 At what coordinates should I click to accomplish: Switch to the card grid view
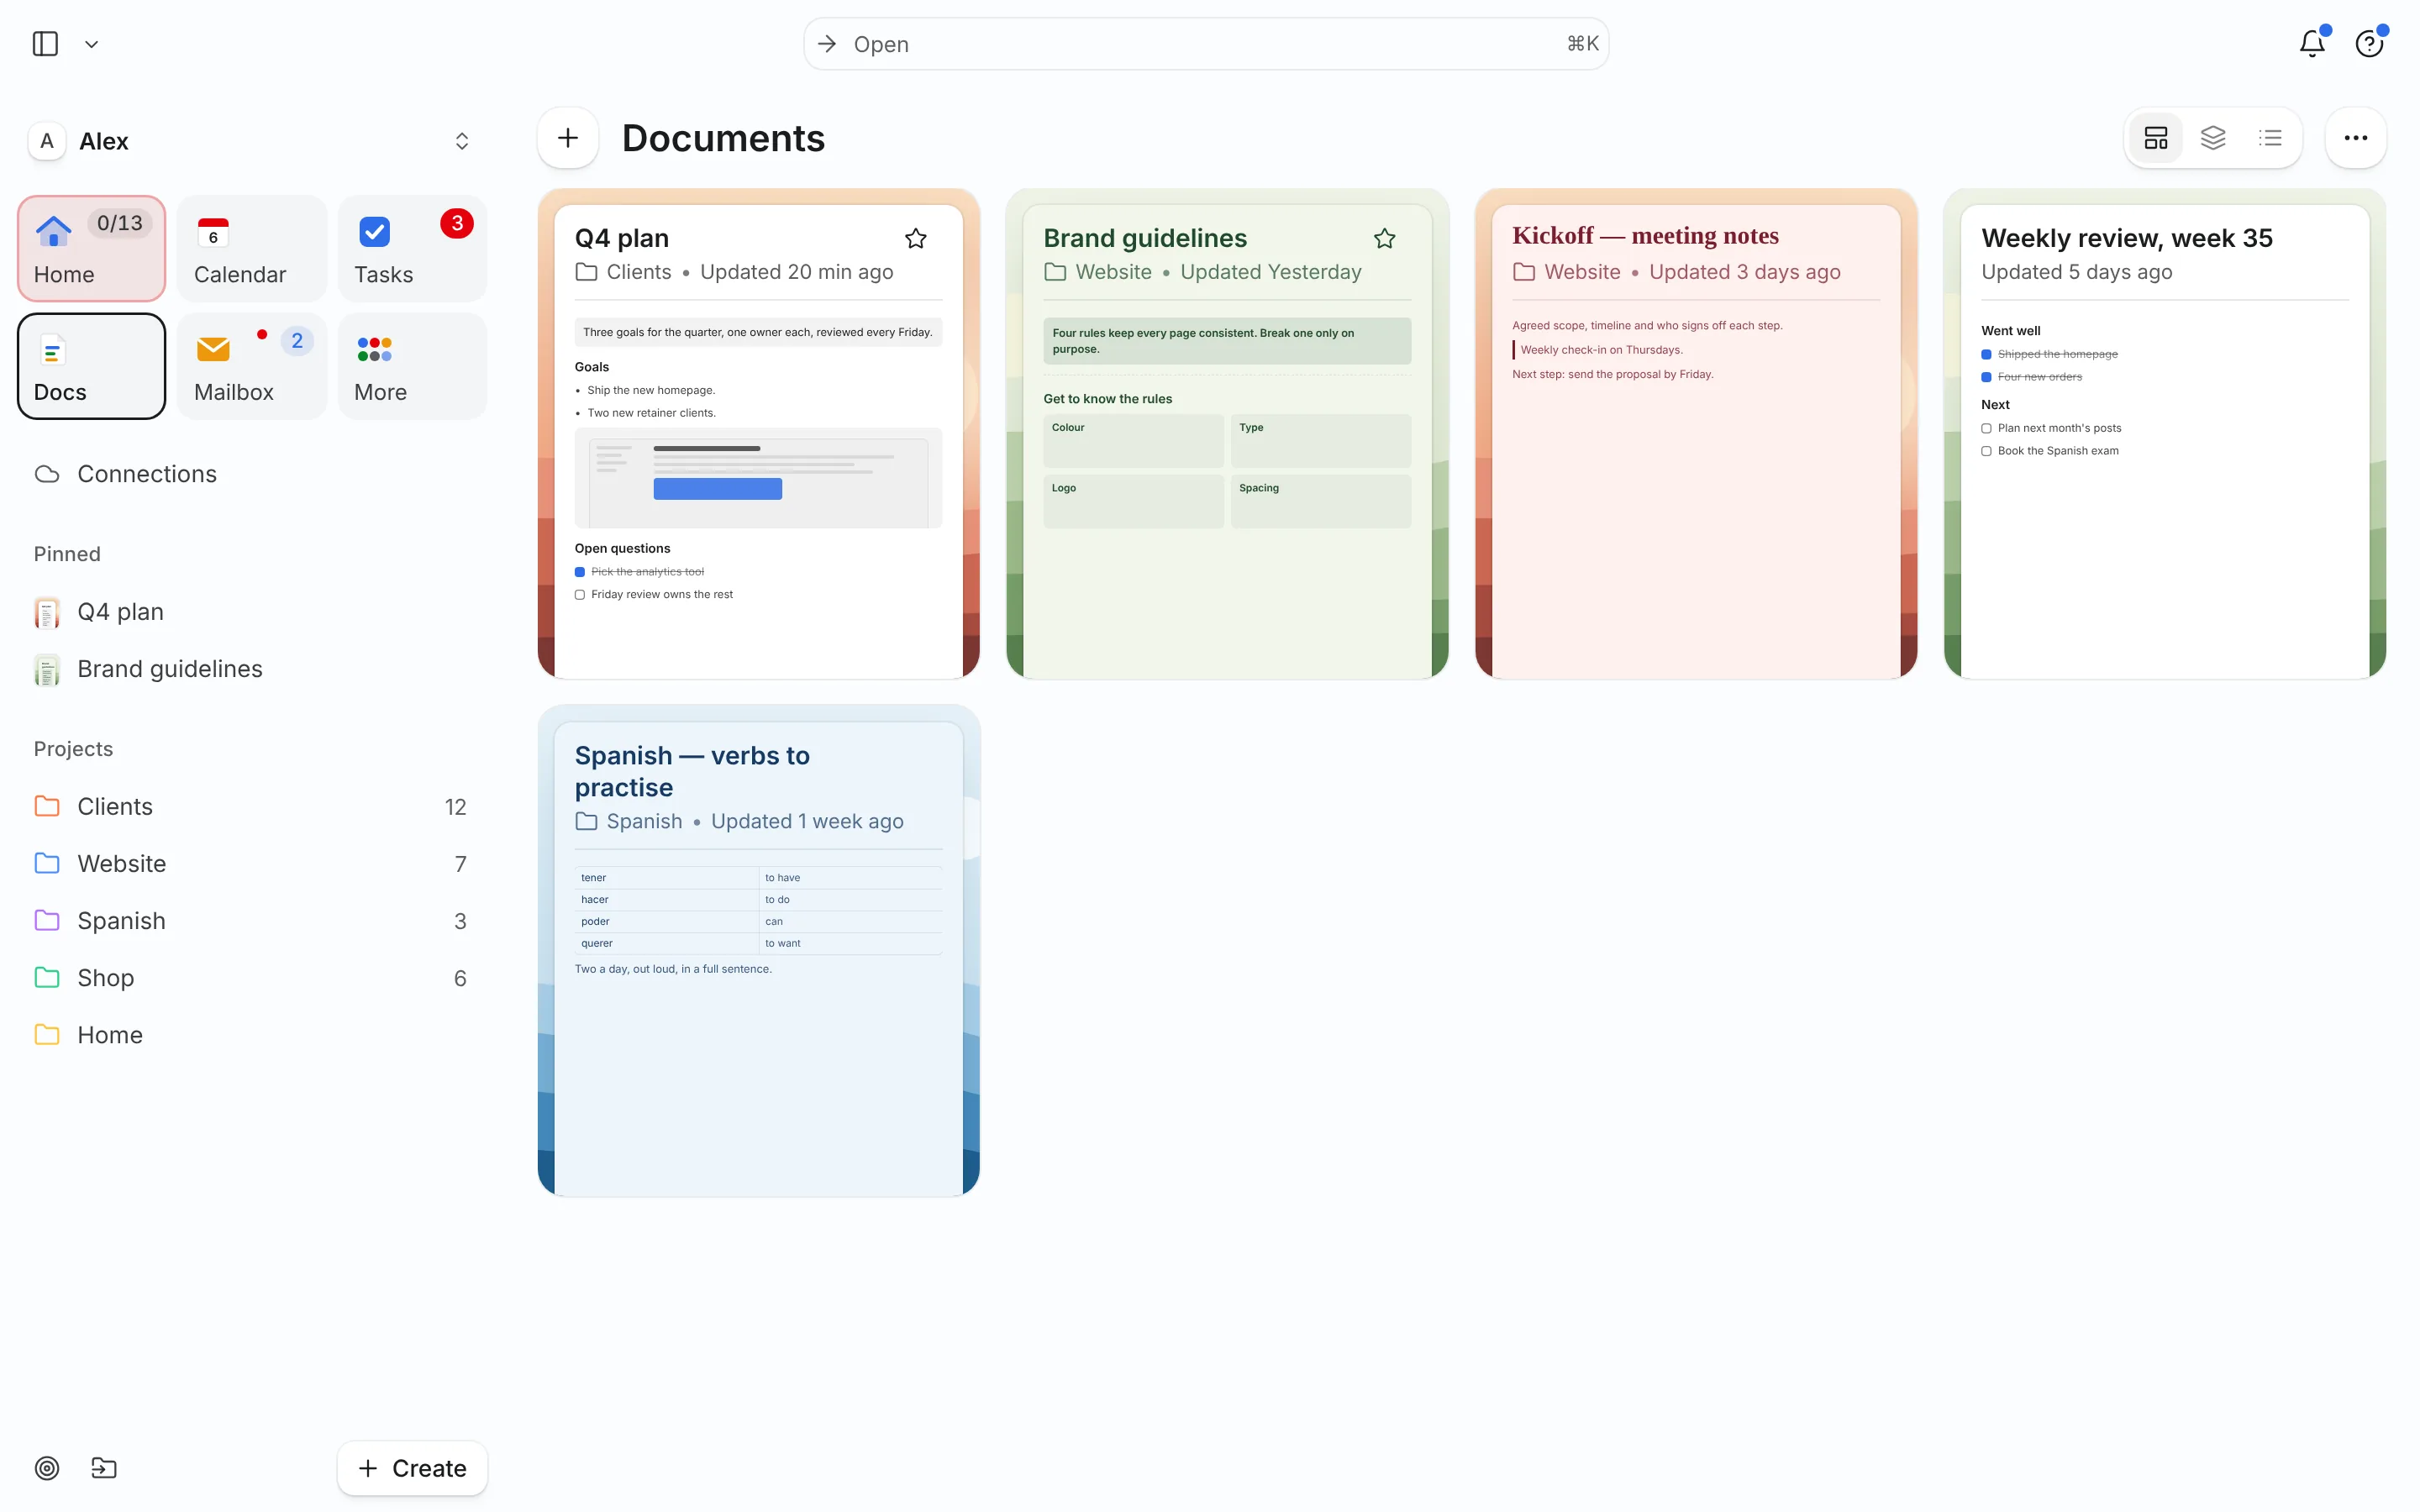click(2156, 138)
